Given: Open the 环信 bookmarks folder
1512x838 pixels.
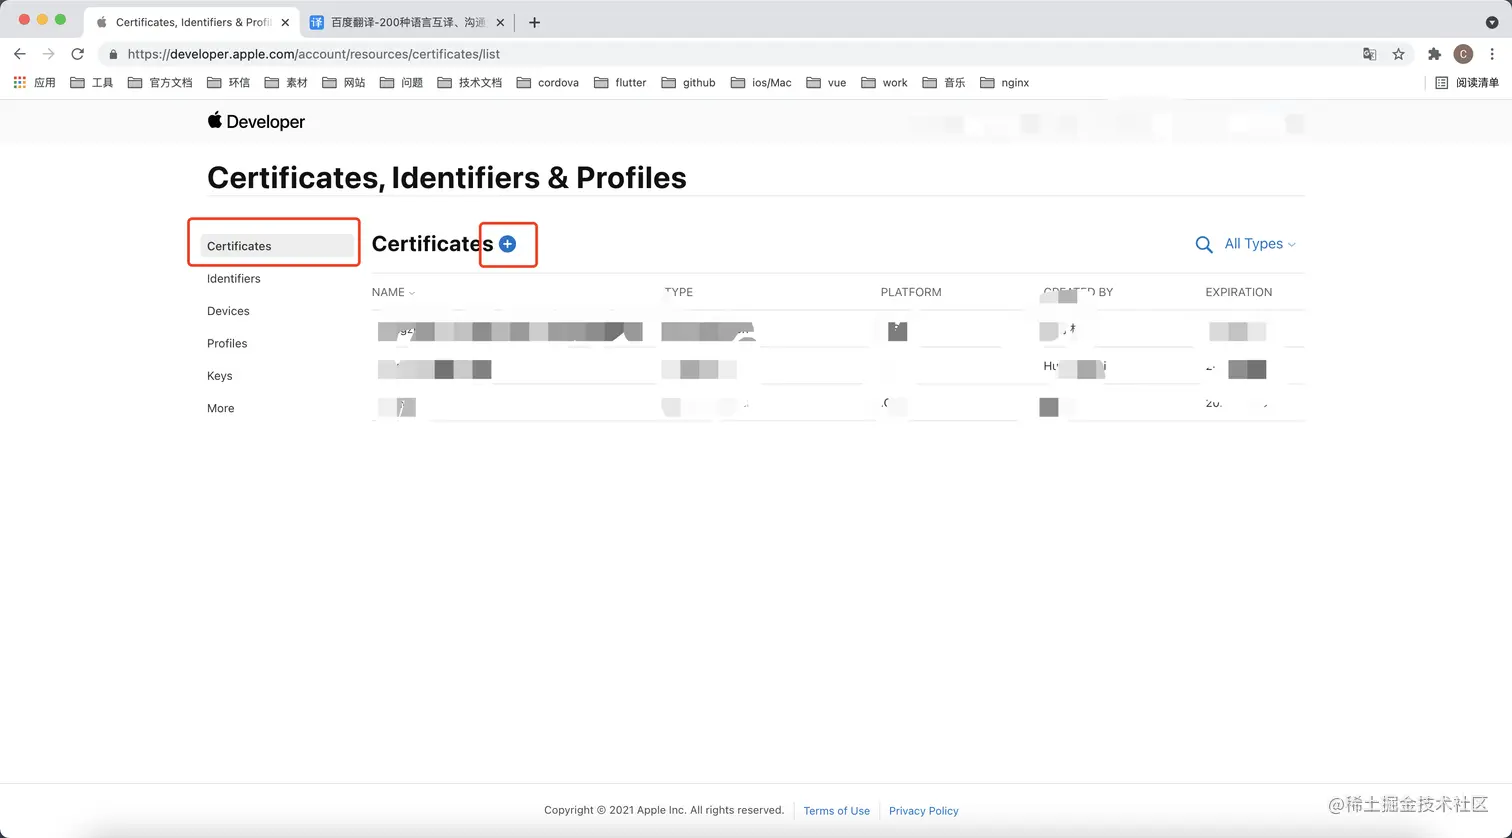Looking at the screenshot, I should tap(228, 83).
